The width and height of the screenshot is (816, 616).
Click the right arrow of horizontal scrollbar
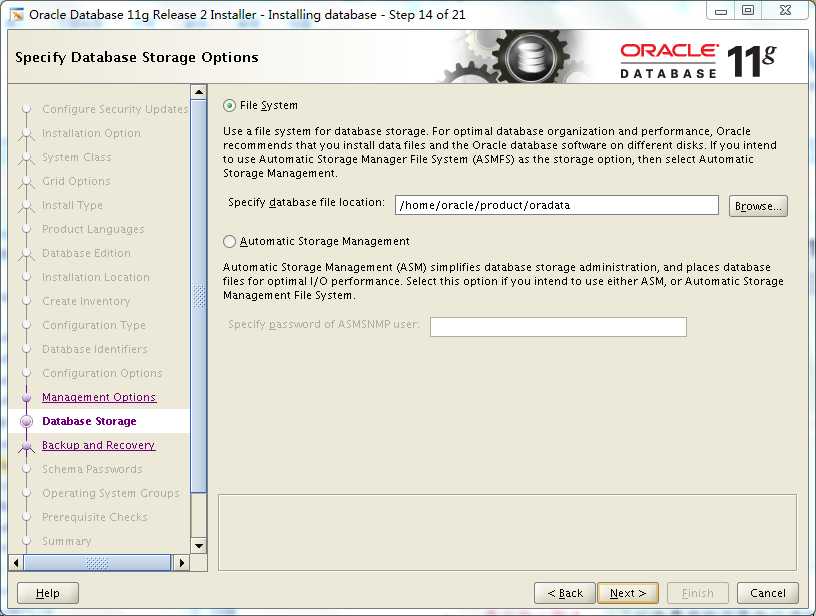182,563
